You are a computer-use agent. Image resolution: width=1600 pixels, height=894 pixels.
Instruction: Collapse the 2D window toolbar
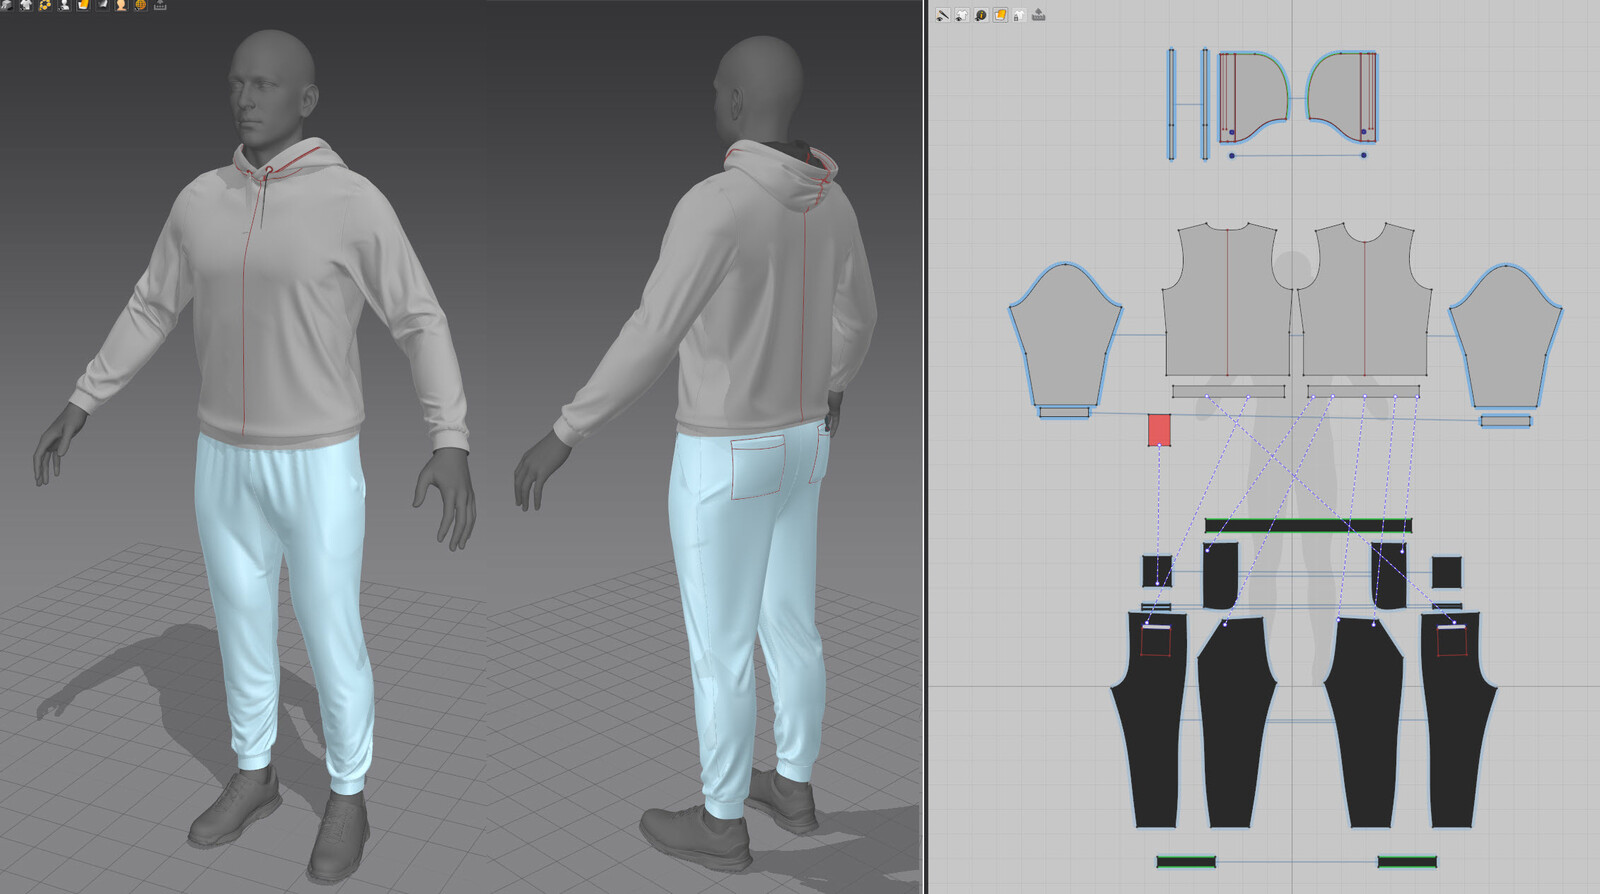pos(1039,15)
